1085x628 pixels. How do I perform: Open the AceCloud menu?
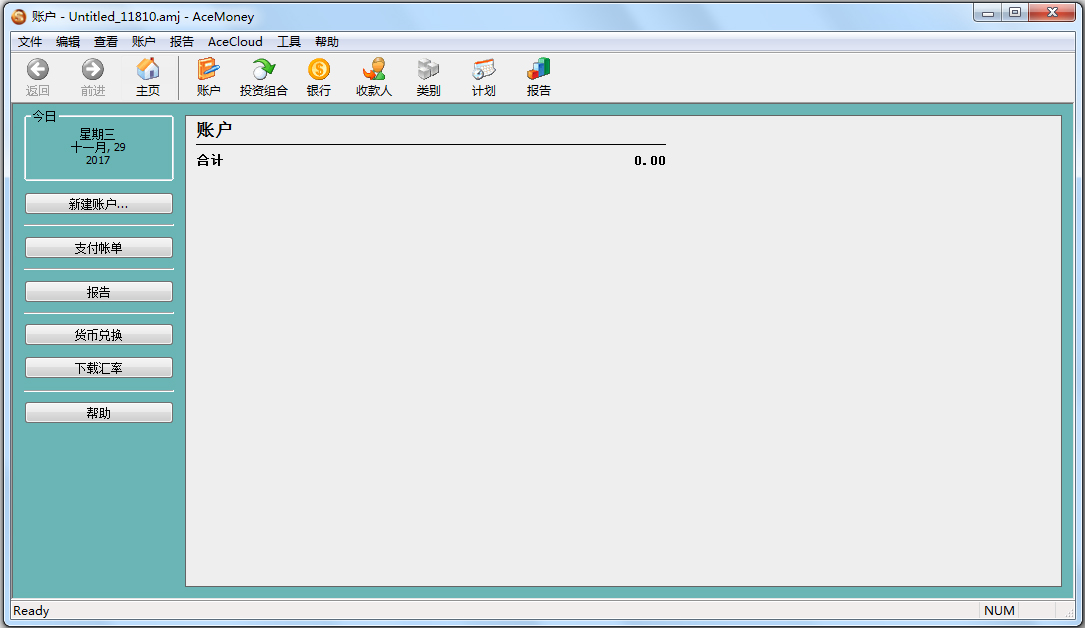pyautogui.click(x=235, y=41)
